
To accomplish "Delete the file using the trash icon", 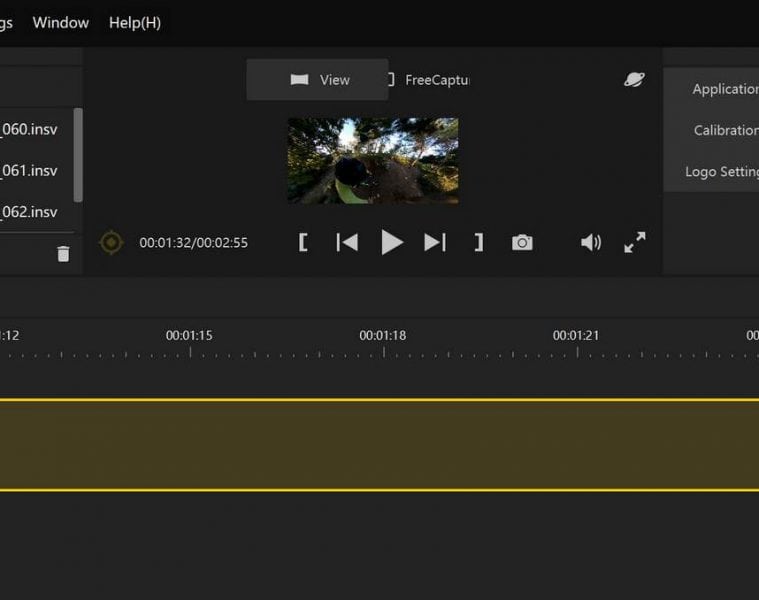I will click(63, 254).
